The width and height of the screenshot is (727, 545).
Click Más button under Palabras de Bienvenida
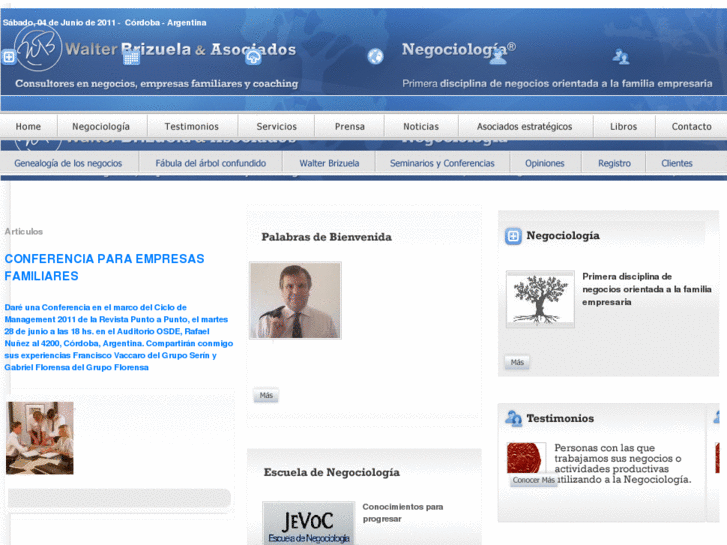(x=266, y=395)
